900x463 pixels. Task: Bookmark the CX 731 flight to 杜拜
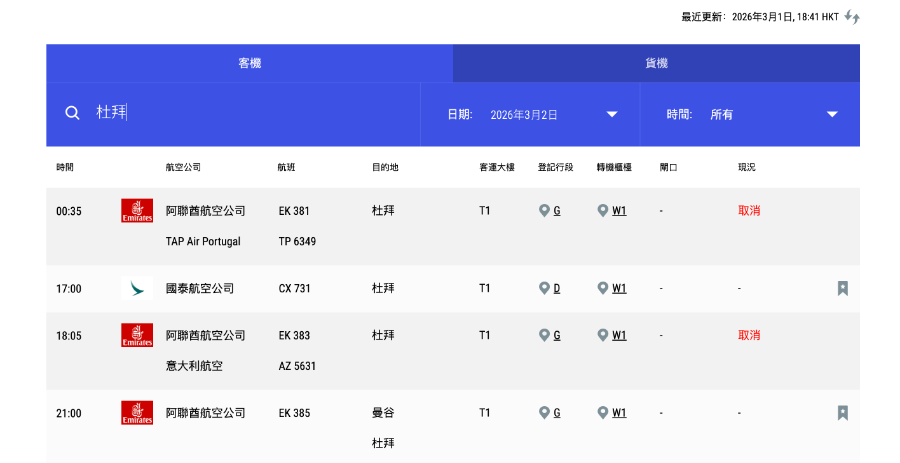click(x=842, y=289)
